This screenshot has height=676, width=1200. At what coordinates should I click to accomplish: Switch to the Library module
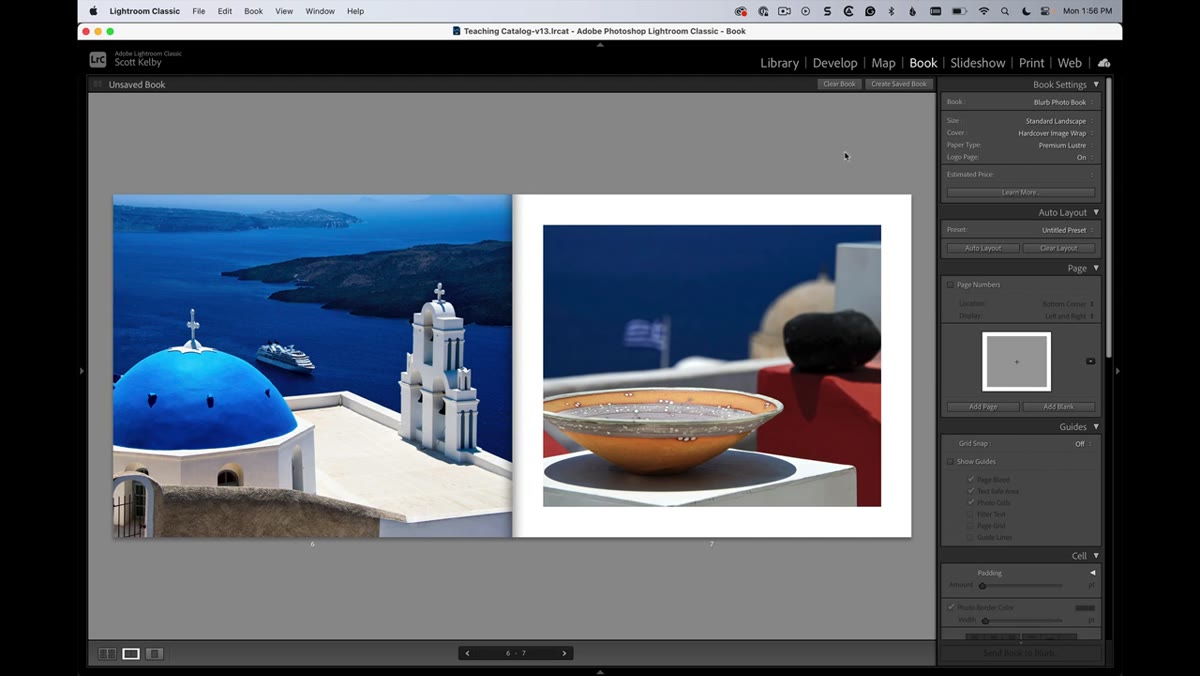[779, 63]
